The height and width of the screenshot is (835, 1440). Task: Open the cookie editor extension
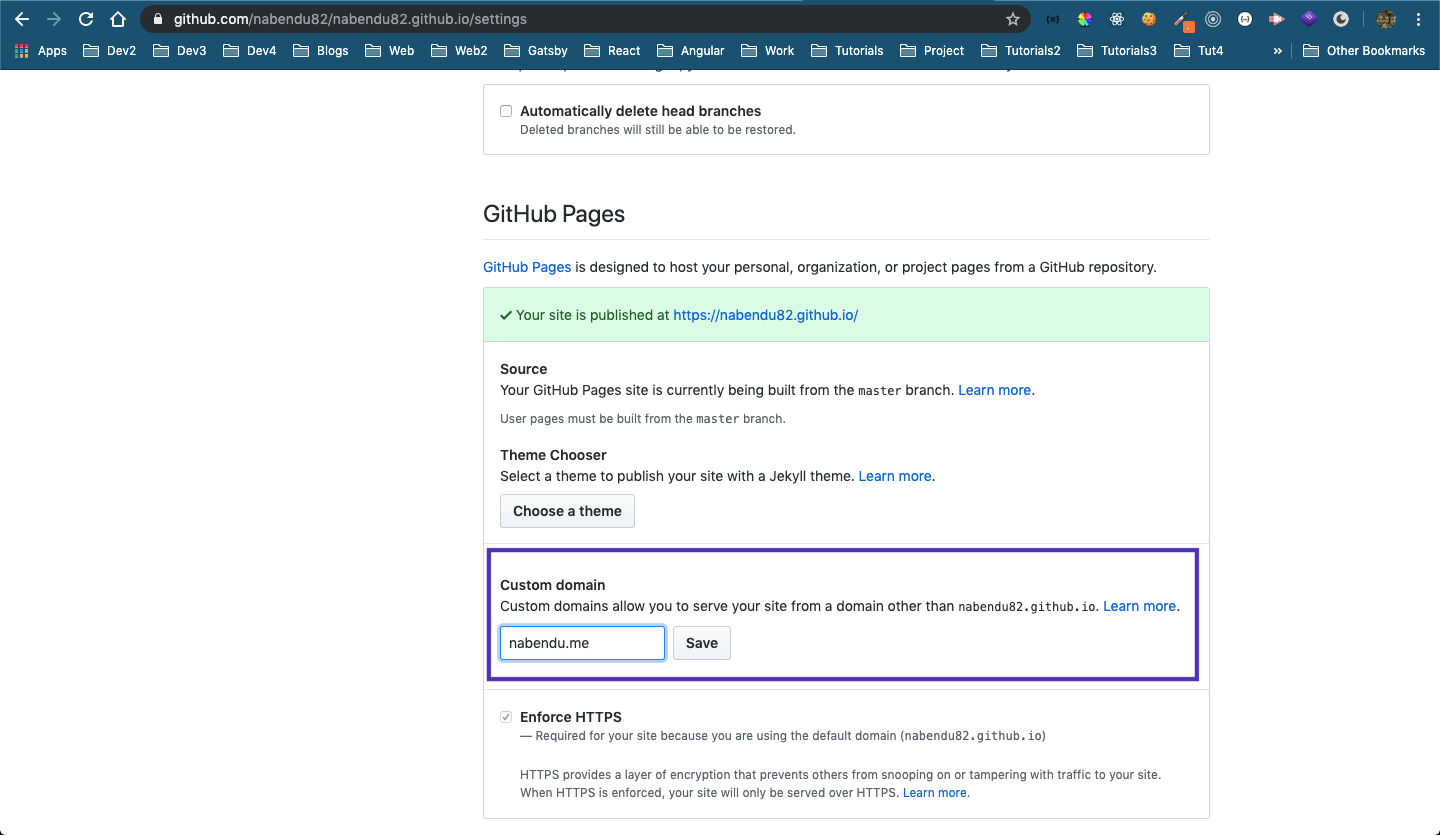pyautogui.click(x=1149, y=19)
